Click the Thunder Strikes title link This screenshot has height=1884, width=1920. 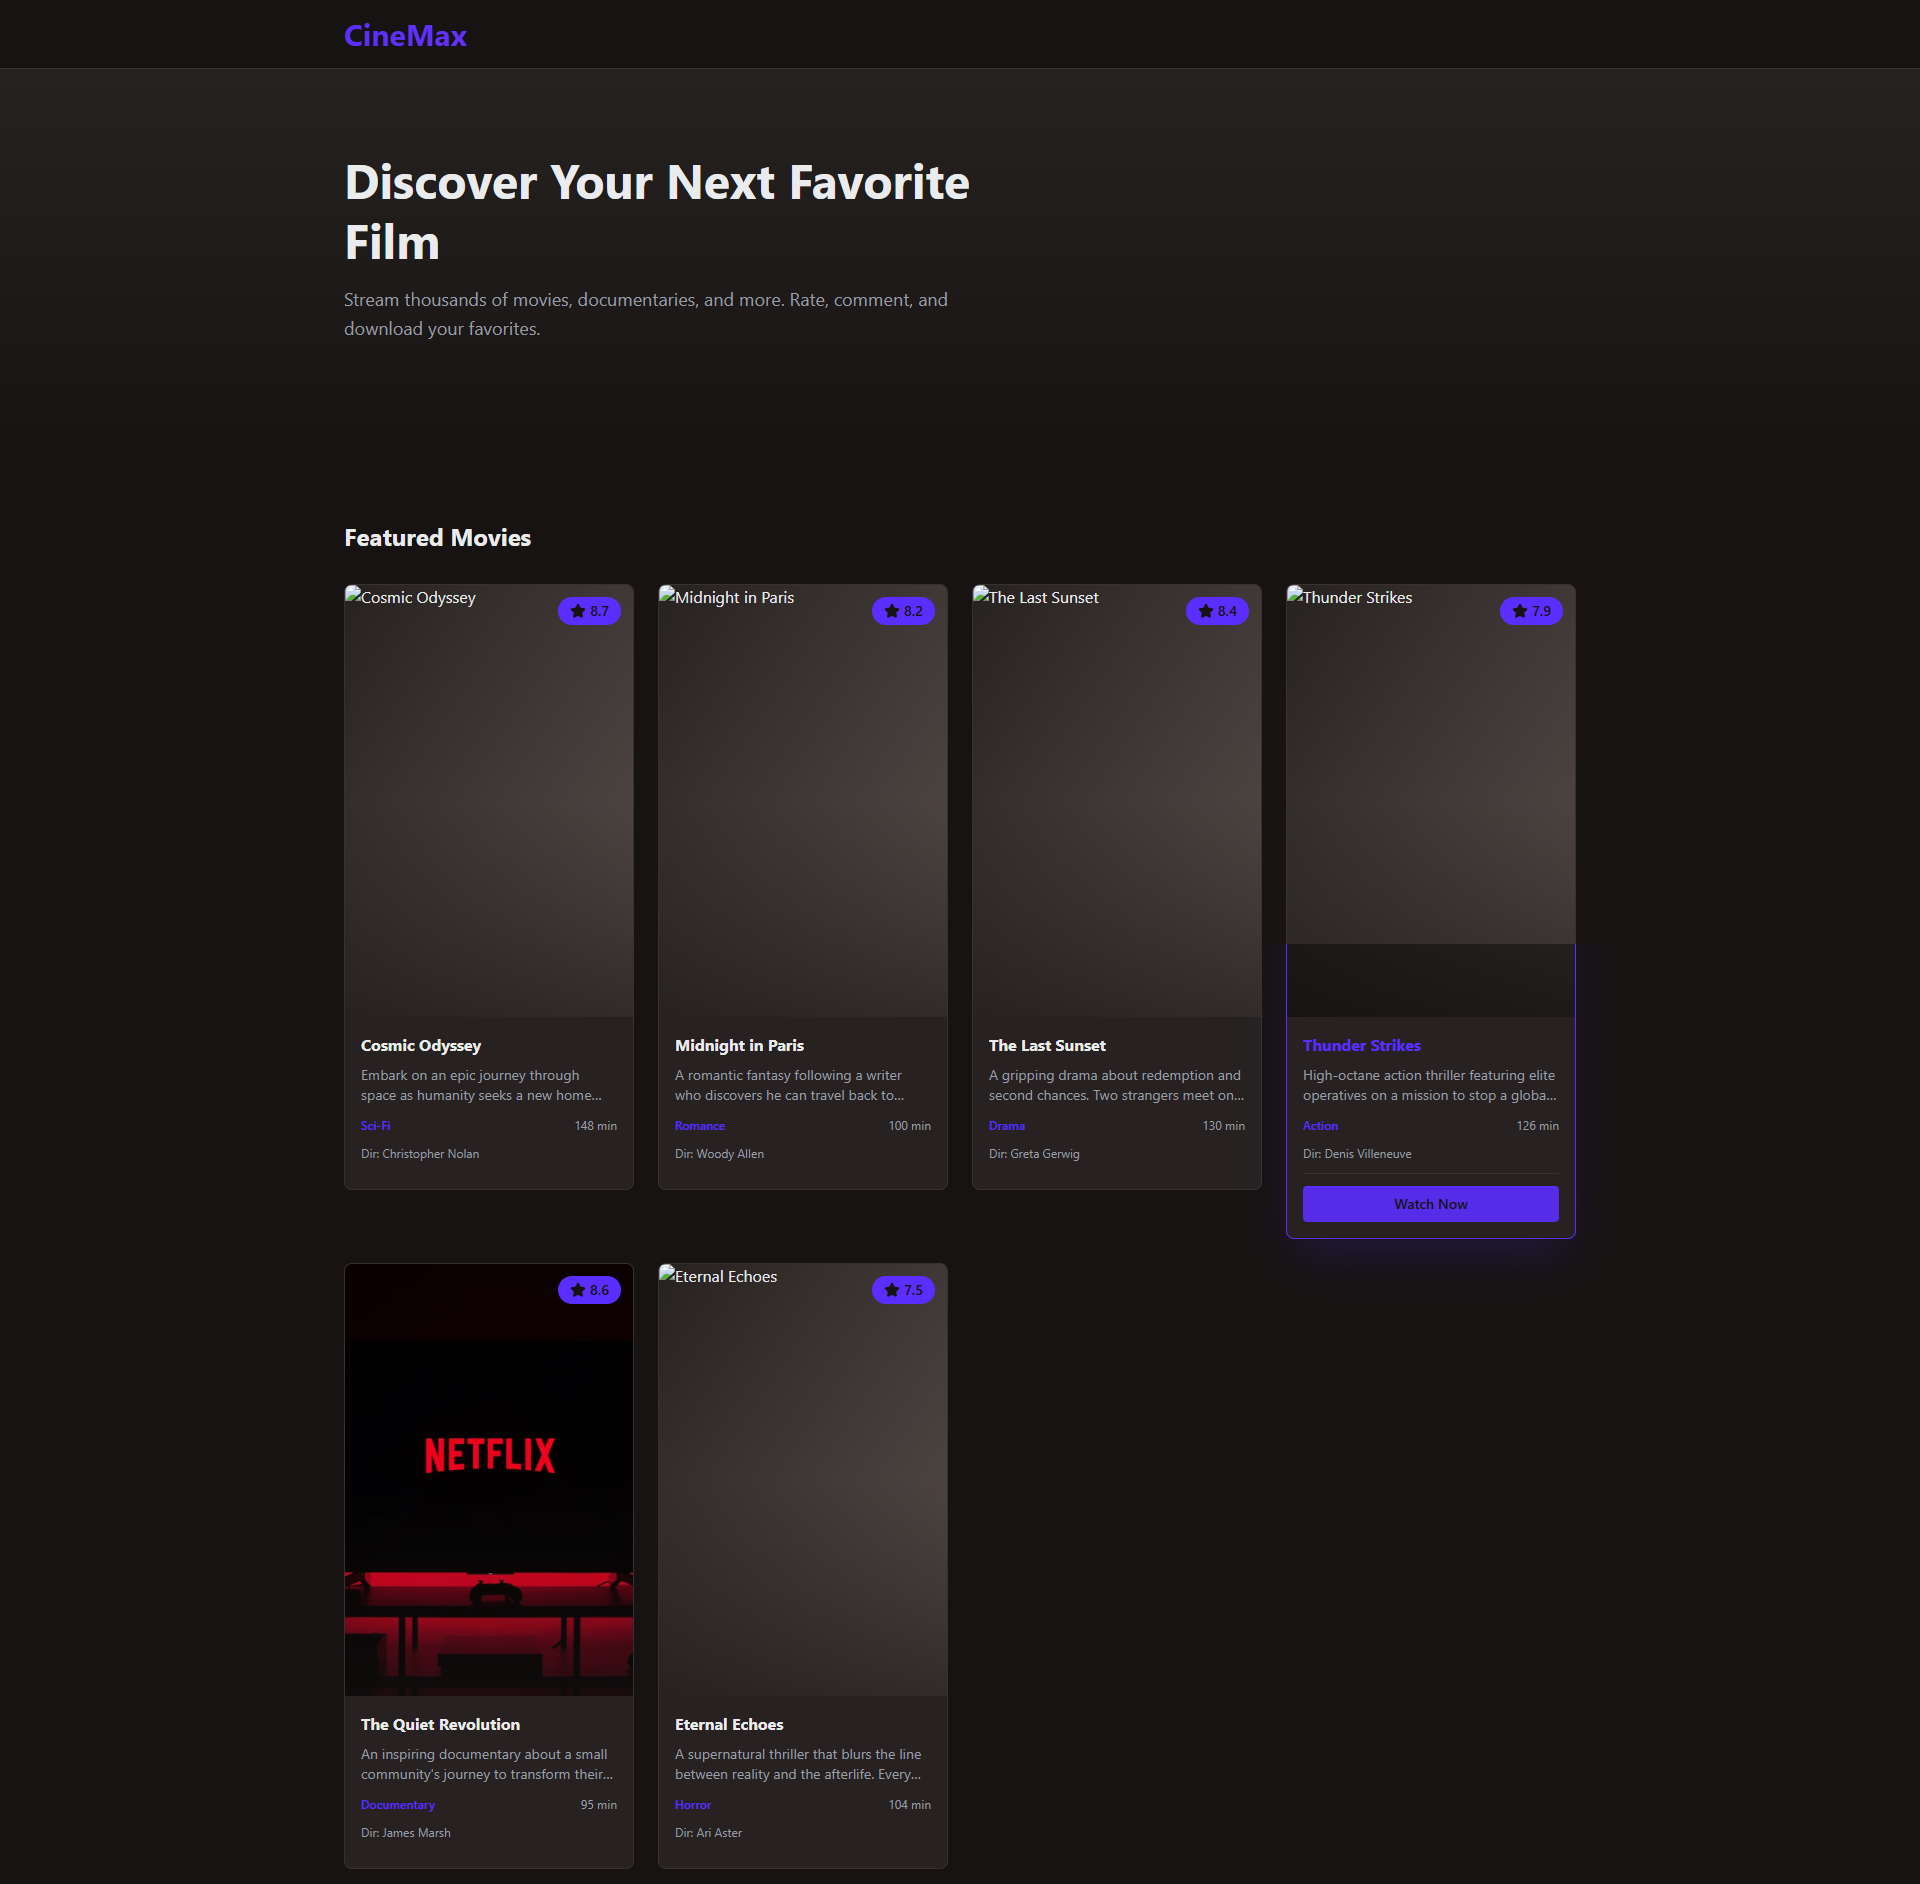tap(1361, 1045)
